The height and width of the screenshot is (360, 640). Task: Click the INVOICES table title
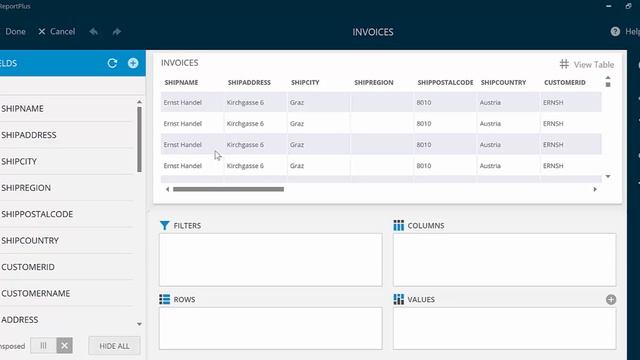[x=180, y=63]
